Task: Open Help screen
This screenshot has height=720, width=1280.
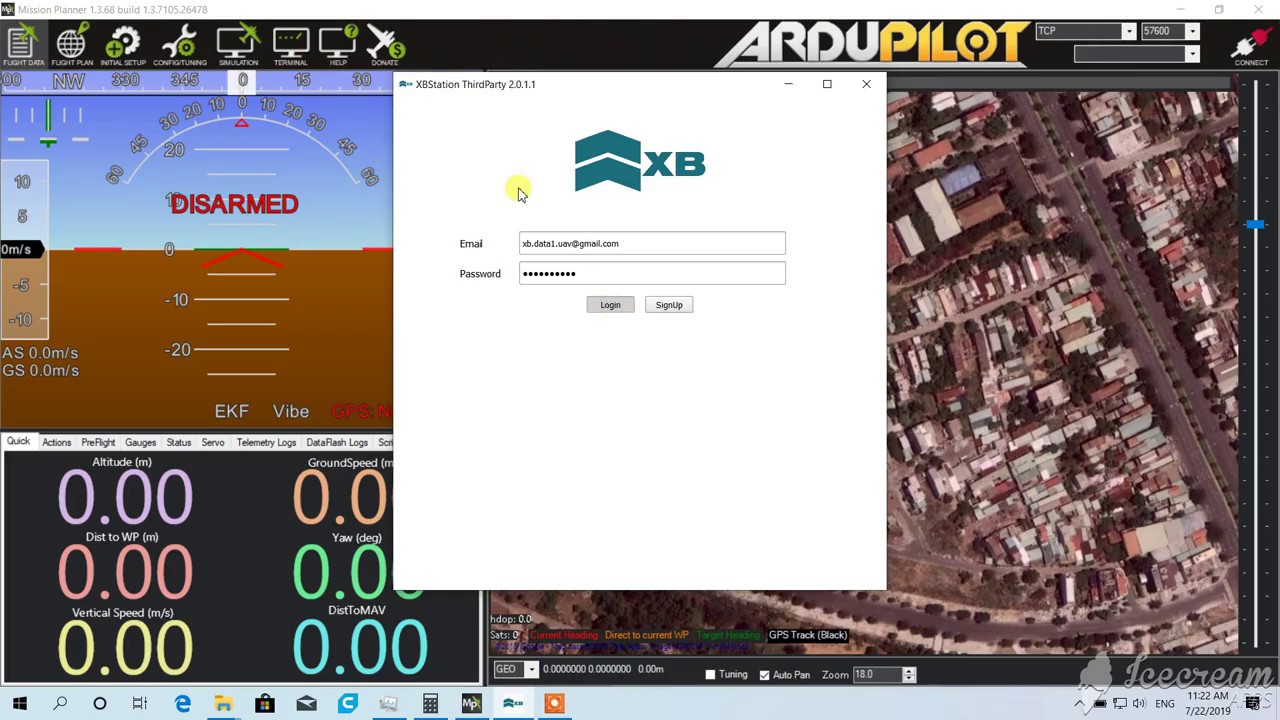Action: click(x=338, y=46)
